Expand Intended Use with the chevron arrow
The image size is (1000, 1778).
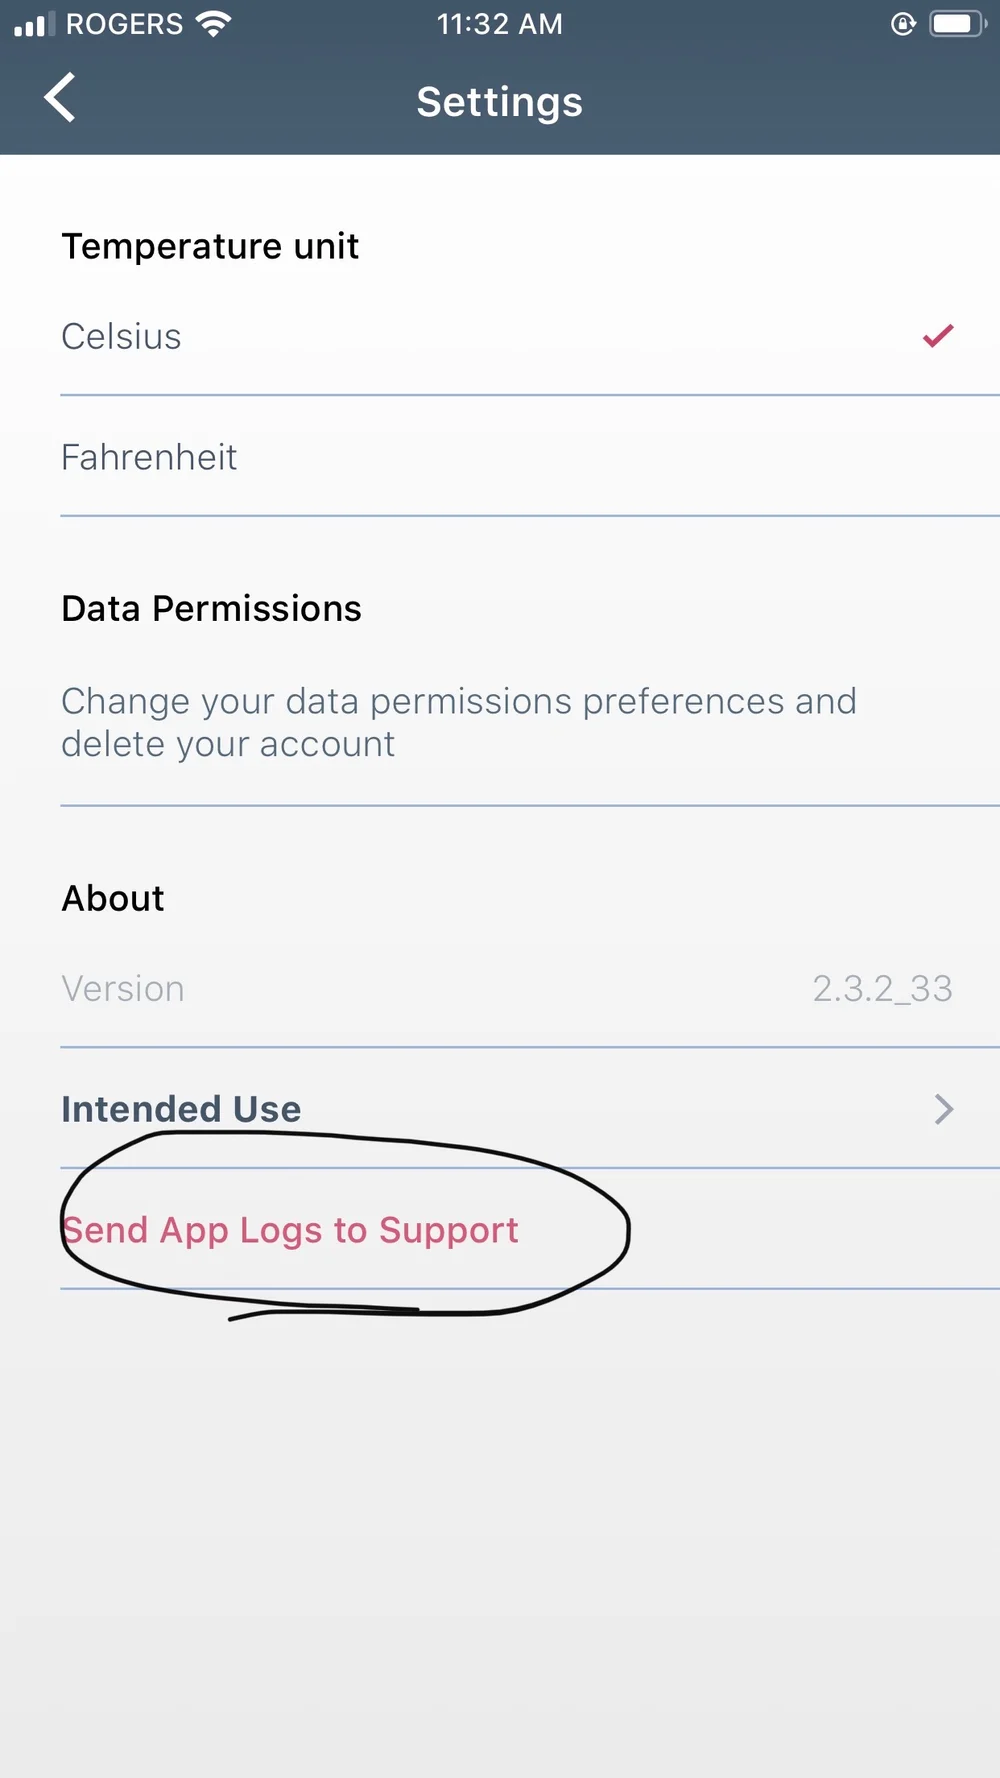(943, 1109)
